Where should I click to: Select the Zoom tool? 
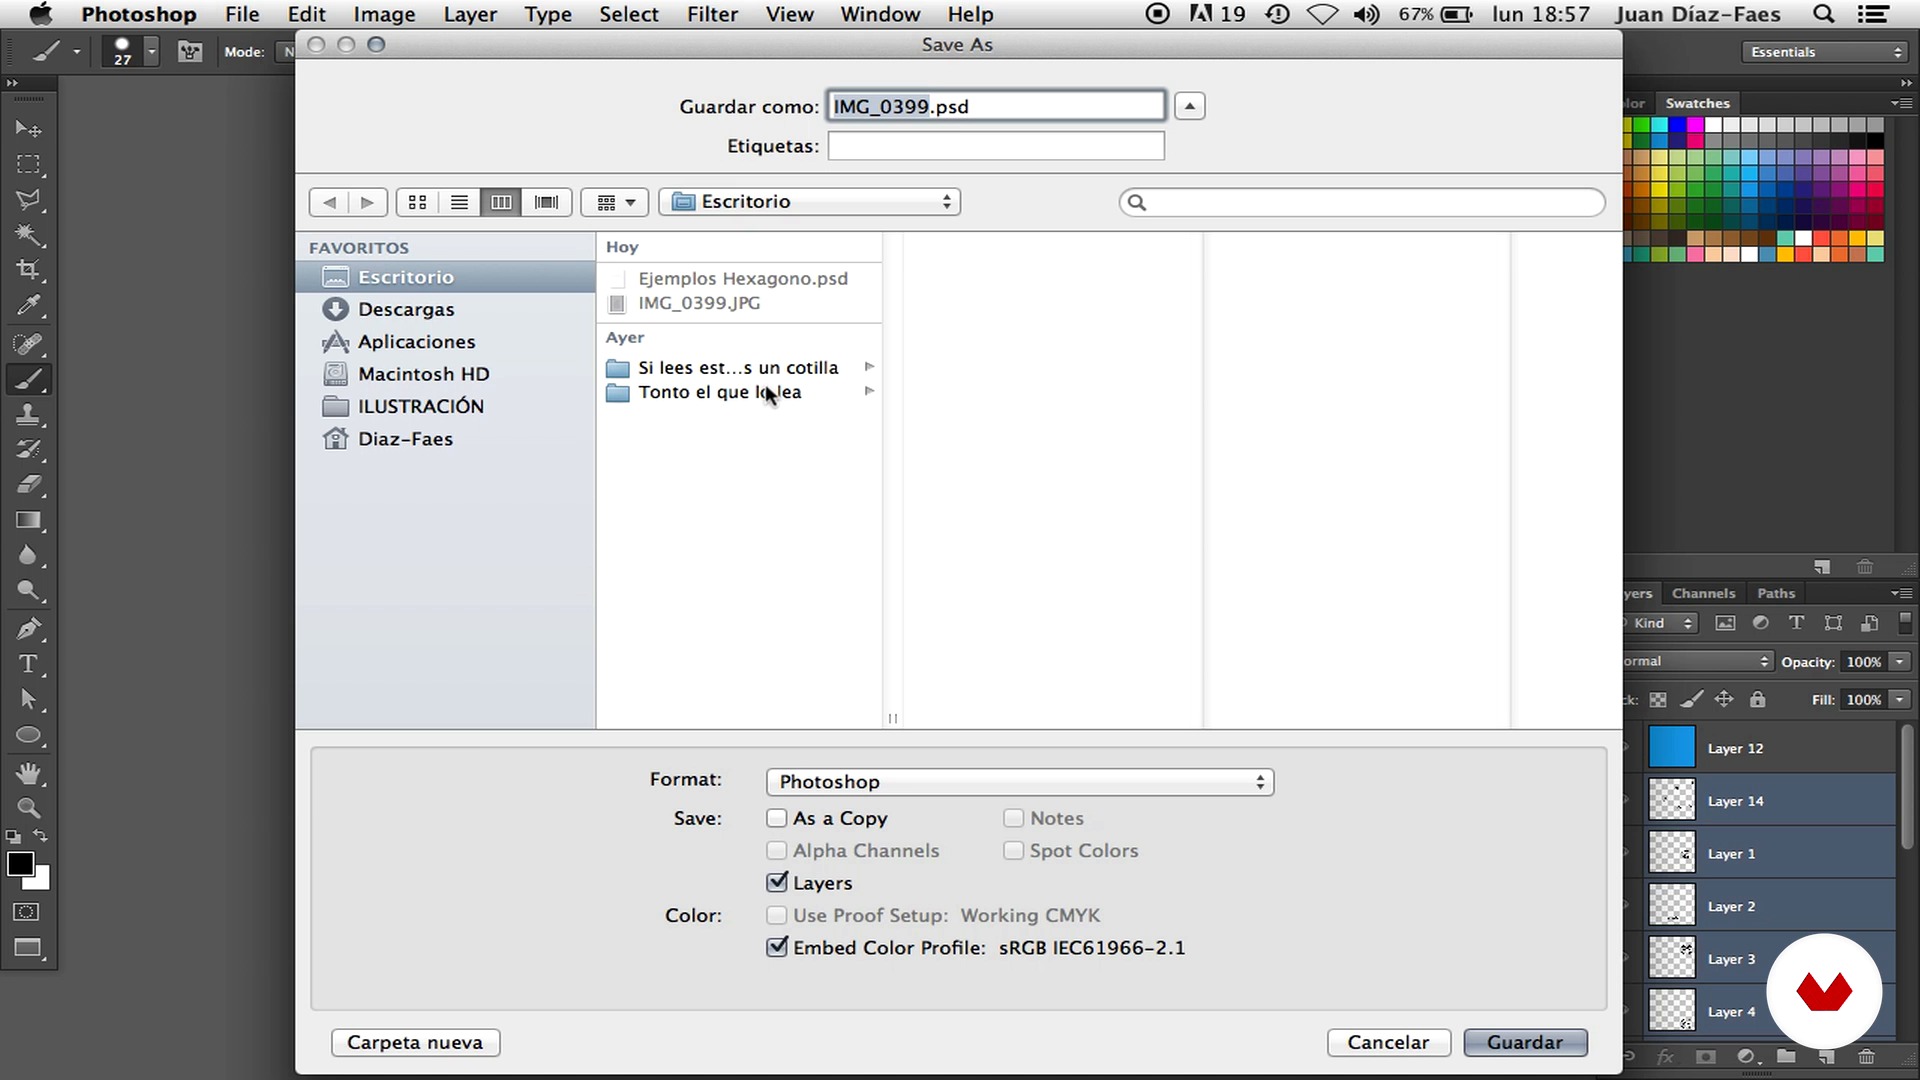28,808
